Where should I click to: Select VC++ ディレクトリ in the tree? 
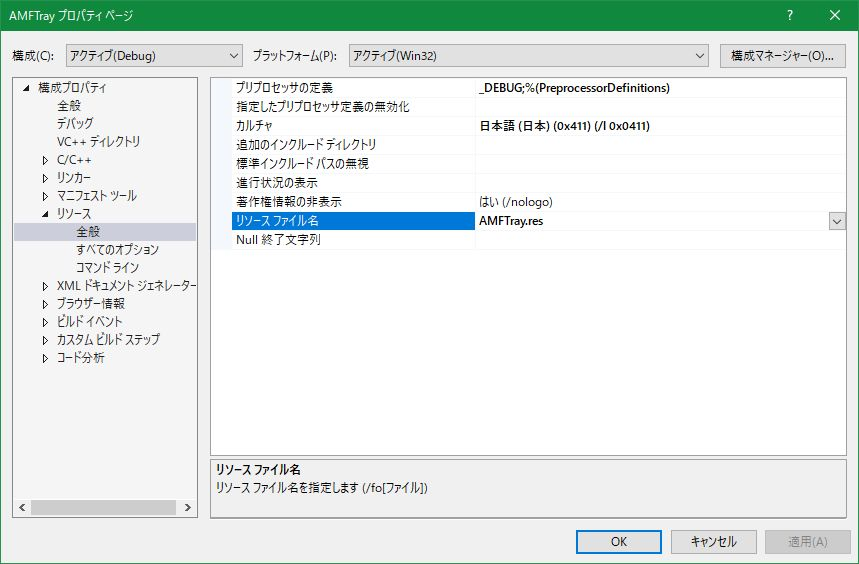98,142
